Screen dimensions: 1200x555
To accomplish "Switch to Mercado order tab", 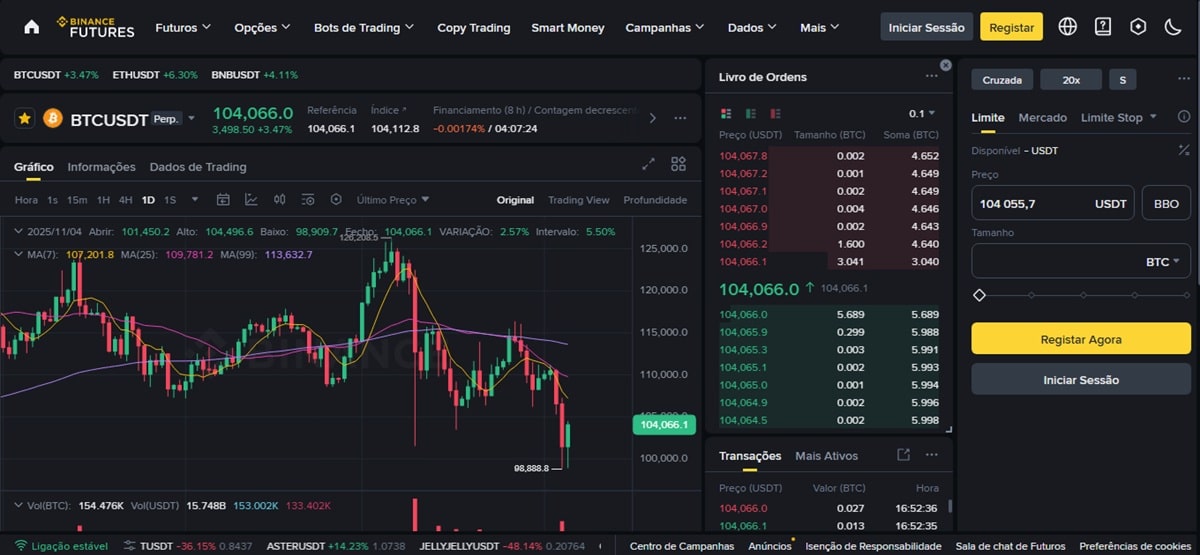I will pyautogui.click(x=1042, y=117).
